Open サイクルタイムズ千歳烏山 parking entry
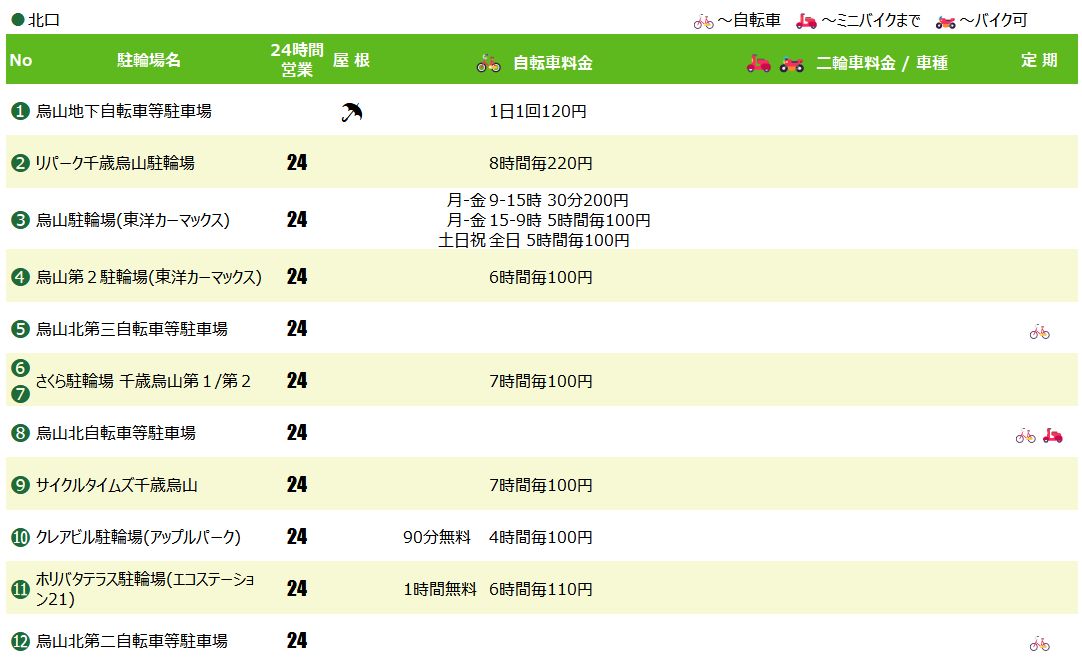The width and height of the screenshot is (1082, 671). [x=117, y=485]
